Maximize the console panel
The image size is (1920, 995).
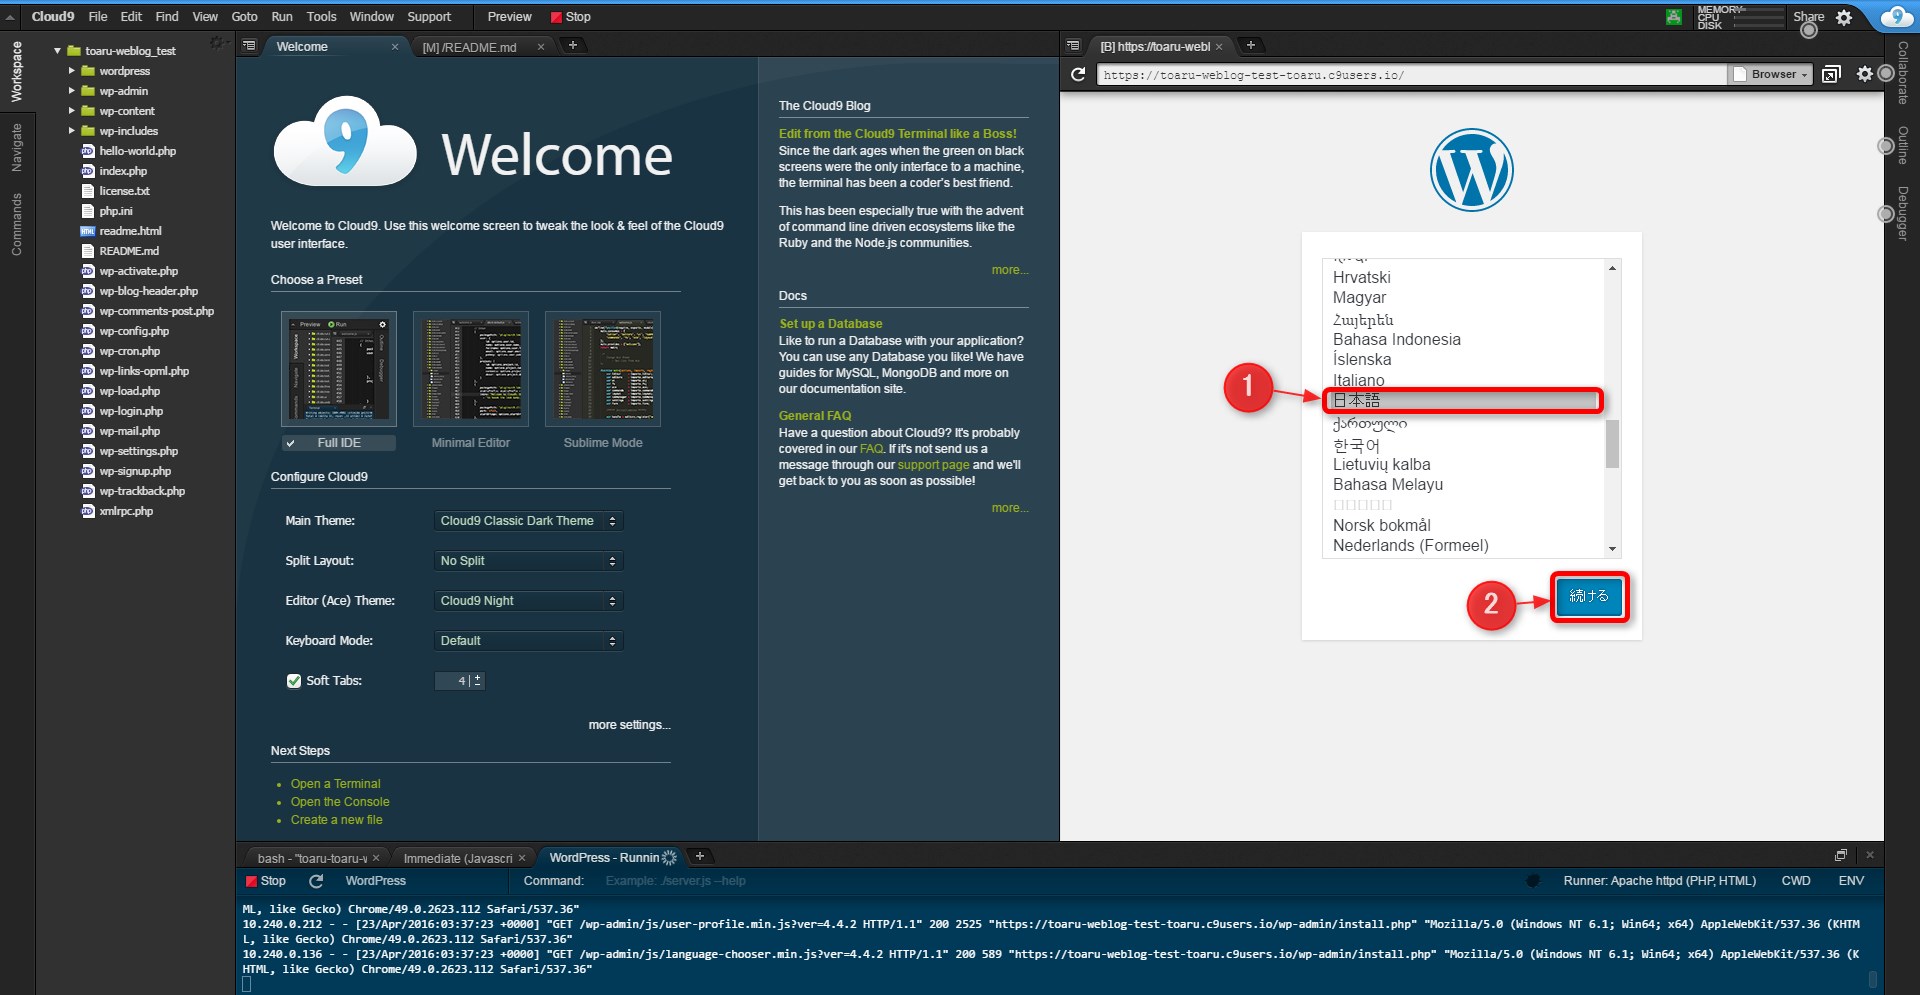(x=1840, y=855)
